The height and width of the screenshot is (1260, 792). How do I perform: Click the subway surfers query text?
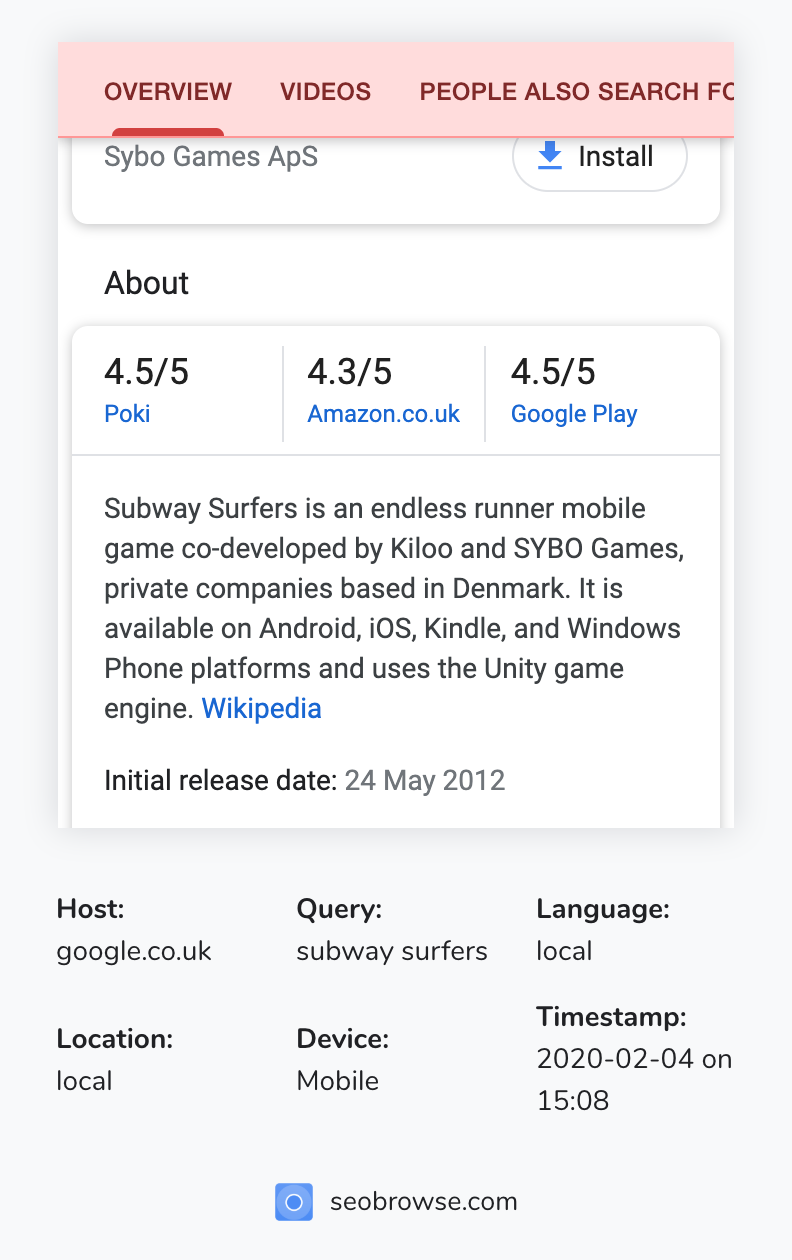(392, 951)
